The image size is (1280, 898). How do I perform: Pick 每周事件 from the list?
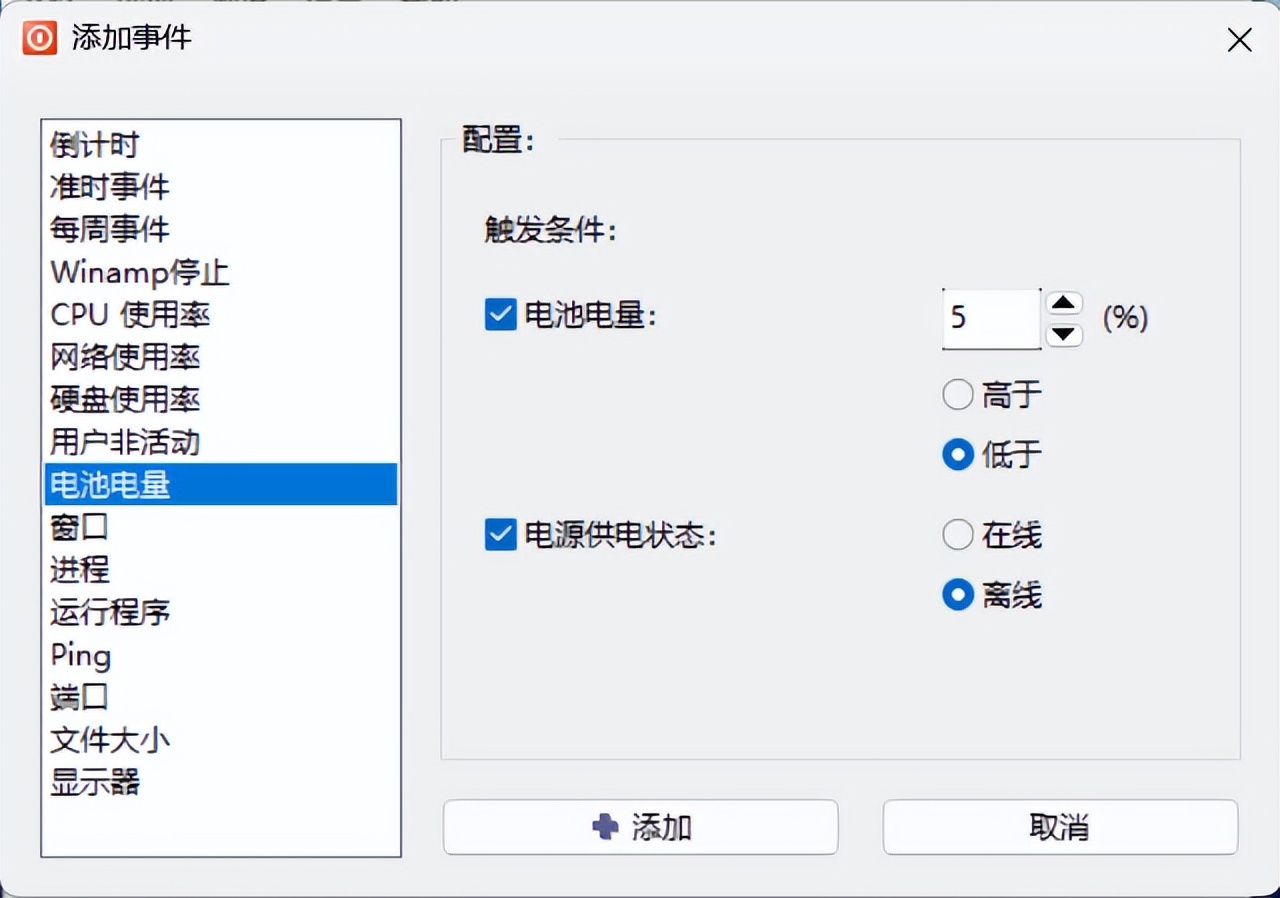click(x=110, y=229)
